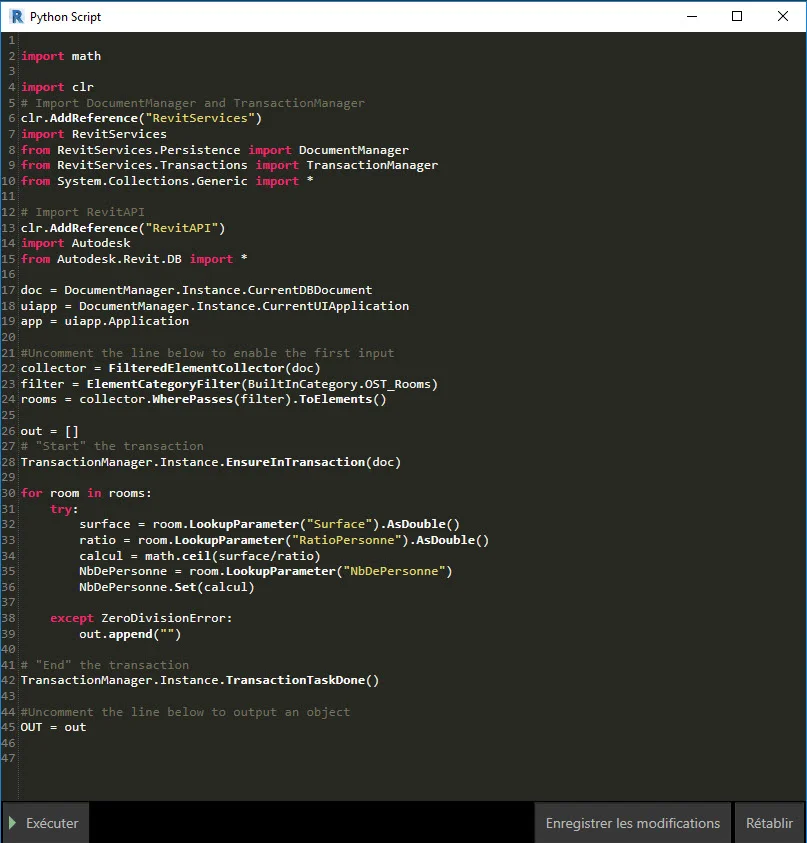The width and height of the screenshot is (807, 843).
Task: Click the green play arrow icon
Action: (x=12, y=823)
